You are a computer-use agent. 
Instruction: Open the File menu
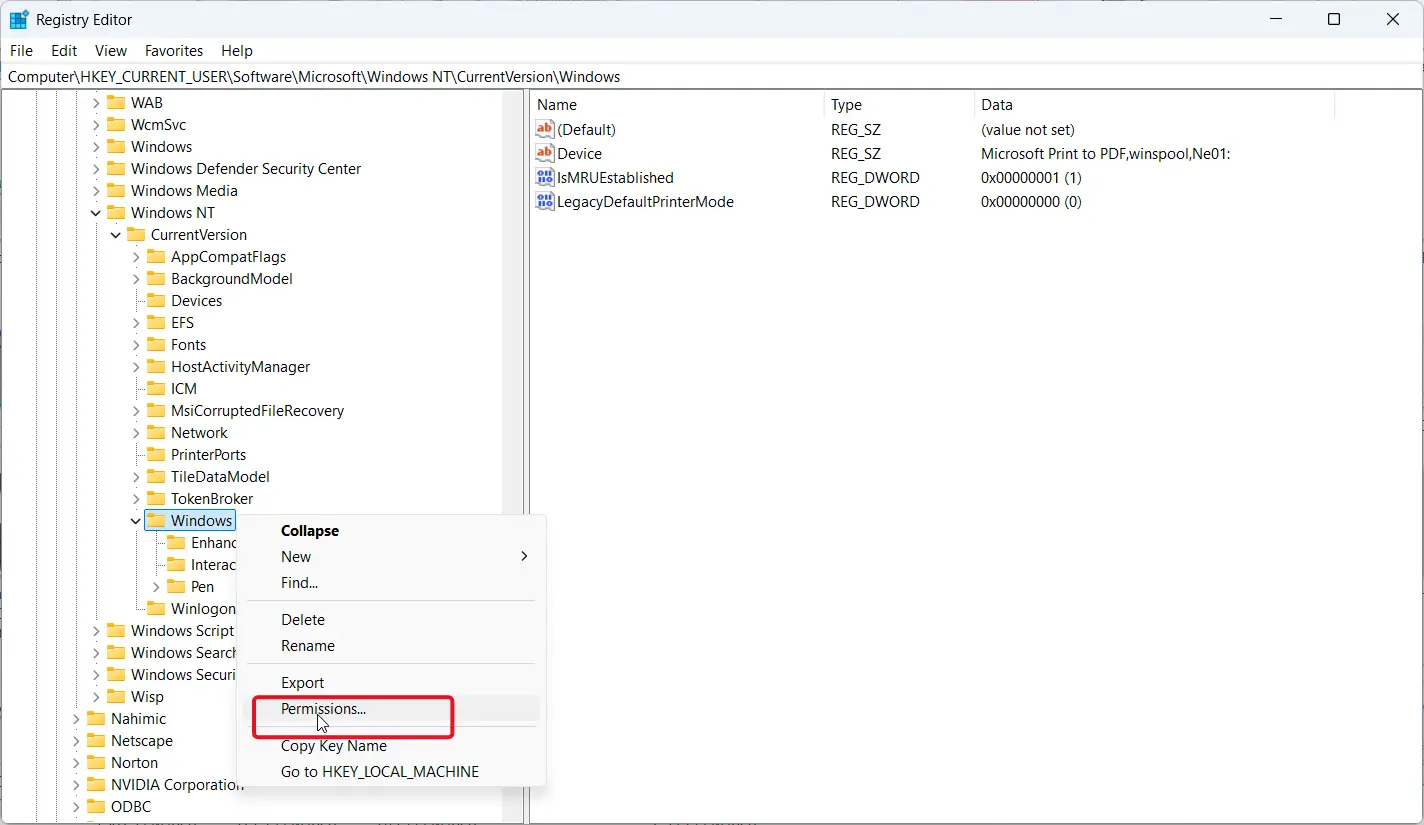point(21,50)
